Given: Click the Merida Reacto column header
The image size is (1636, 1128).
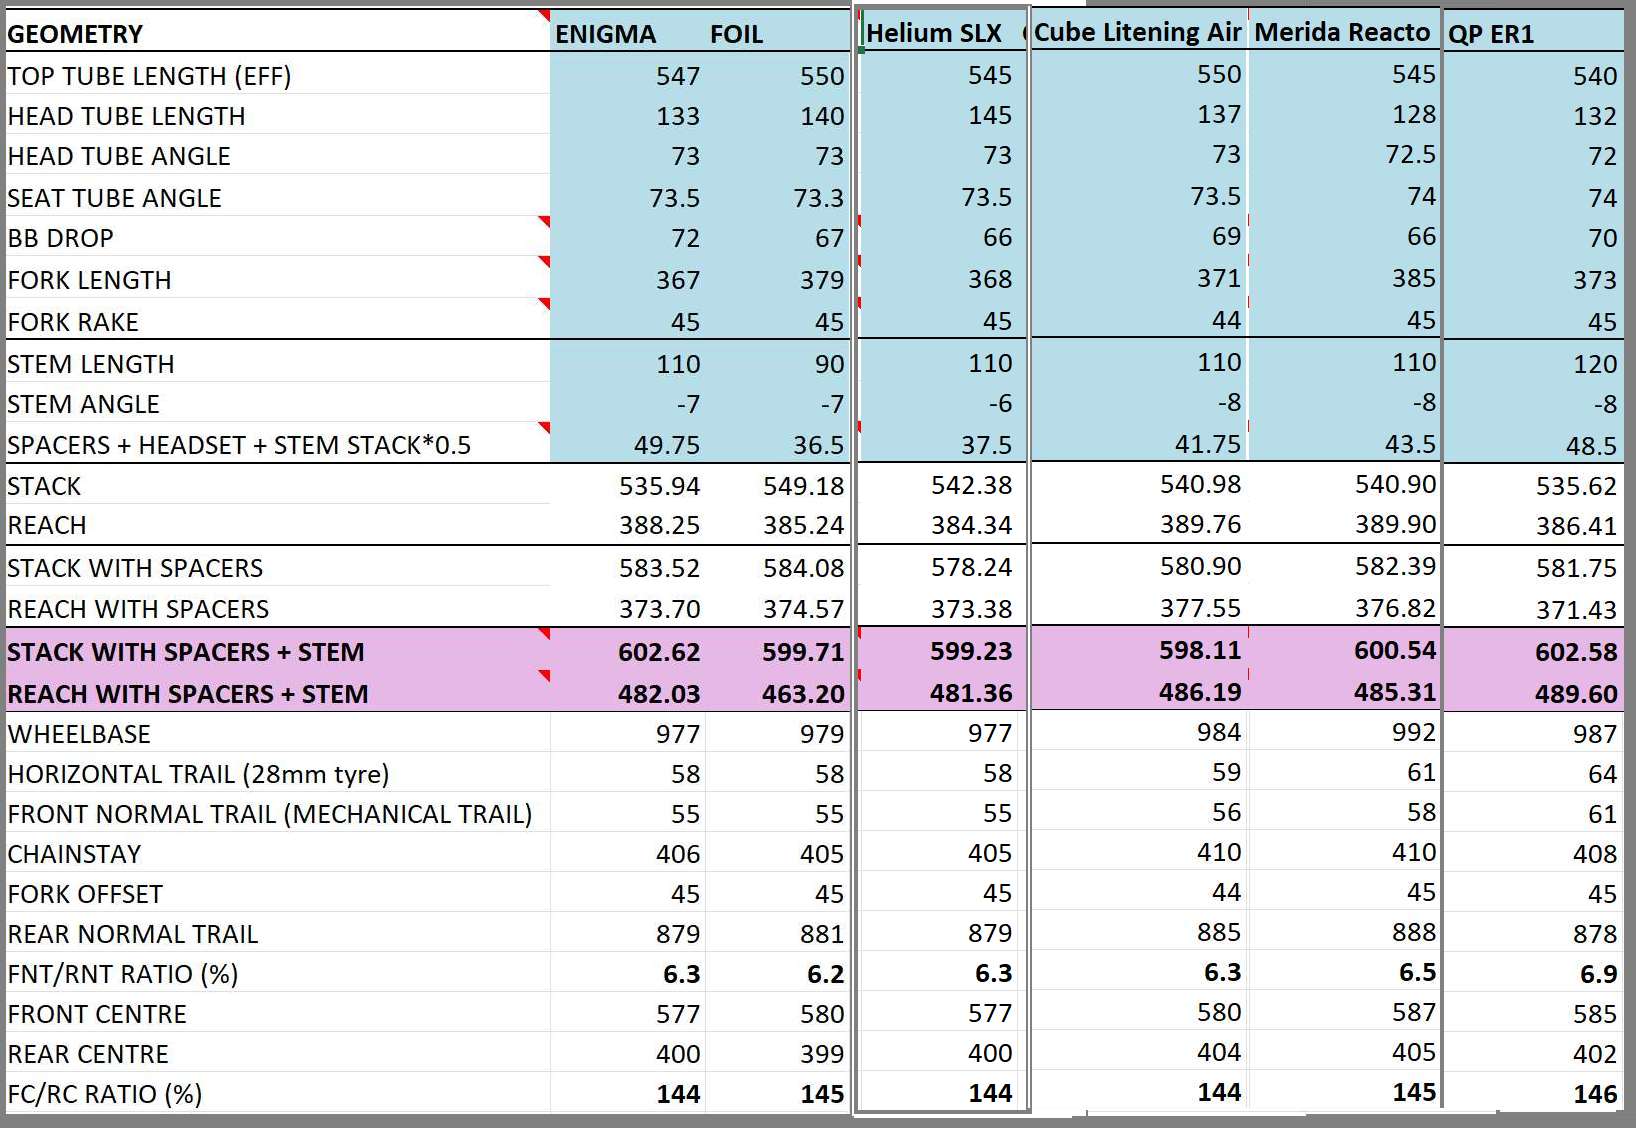Looking at the screenshot, I should point(1342,32).
